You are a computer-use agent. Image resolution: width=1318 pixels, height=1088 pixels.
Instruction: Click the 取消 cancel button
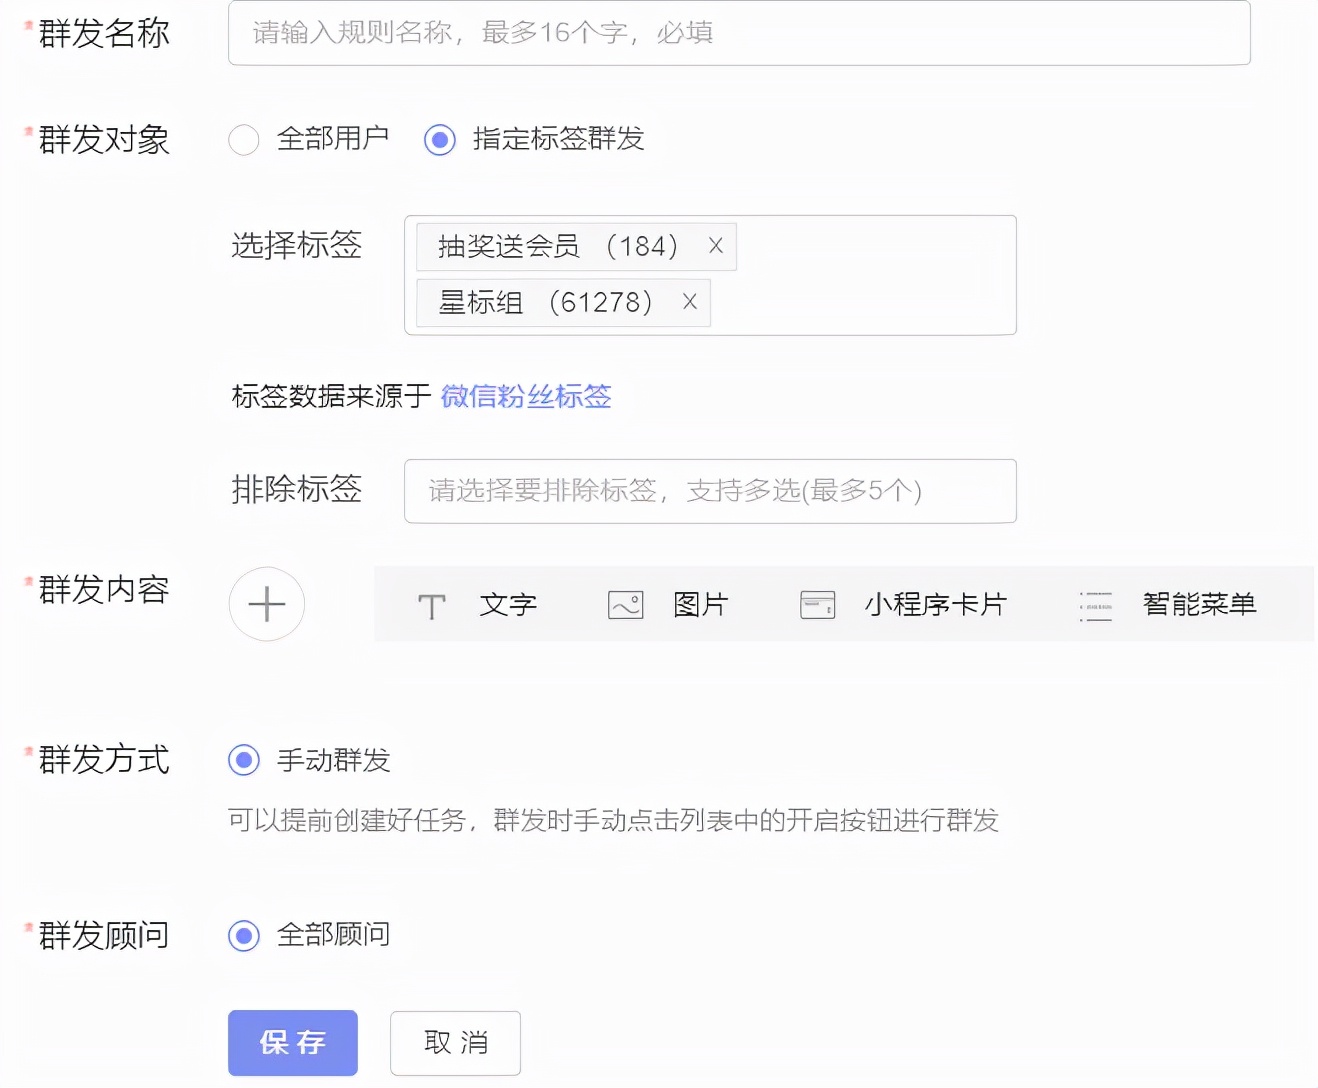tap(455, 1043)
